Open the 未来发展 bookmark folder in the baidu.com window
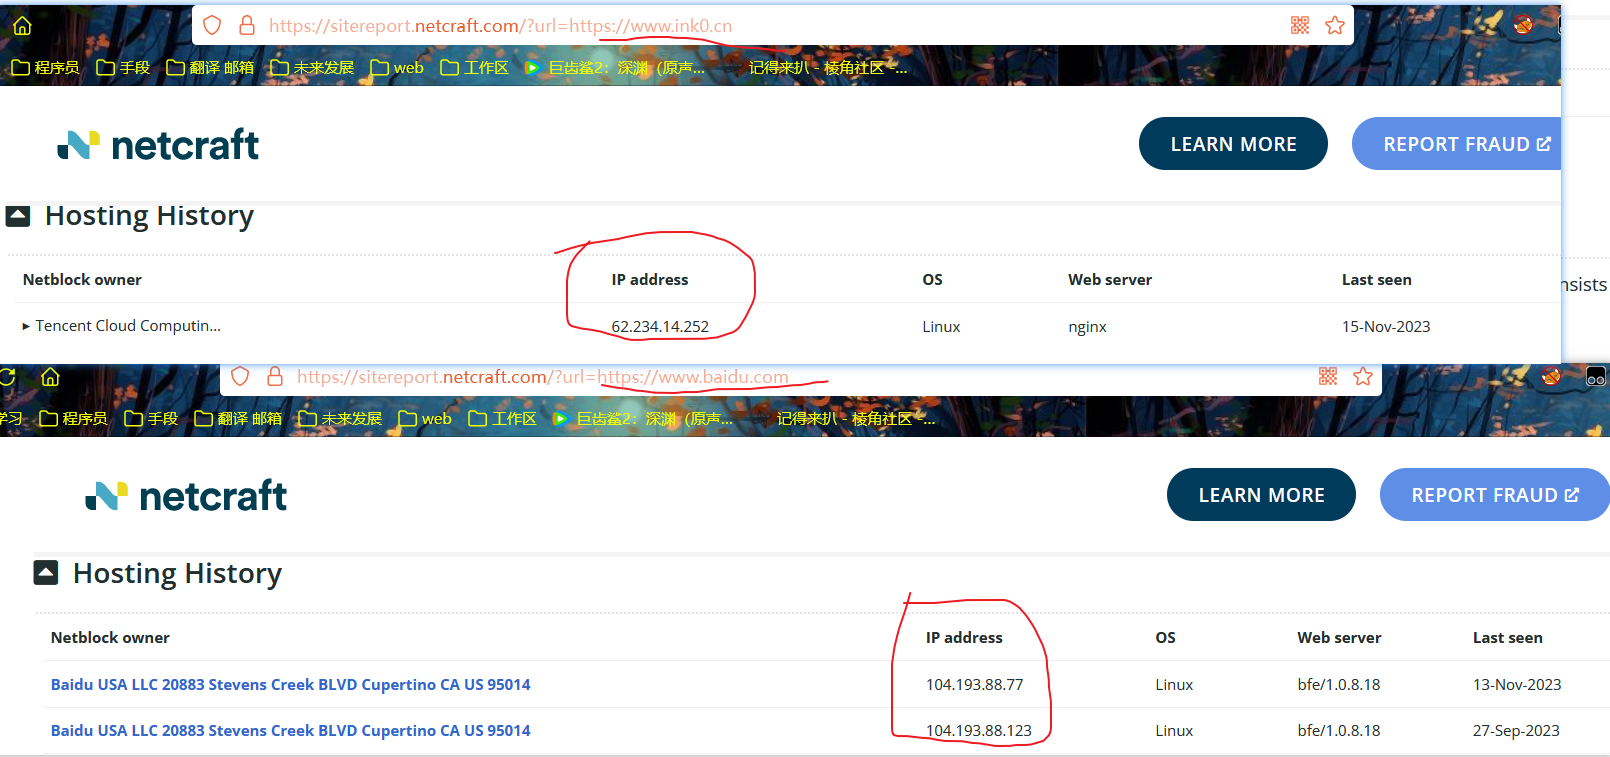 340,418
